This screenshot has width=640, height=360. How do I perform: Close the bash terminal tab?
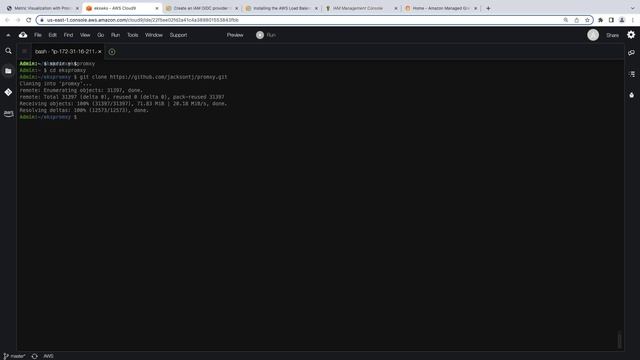[x=100, y=51]
